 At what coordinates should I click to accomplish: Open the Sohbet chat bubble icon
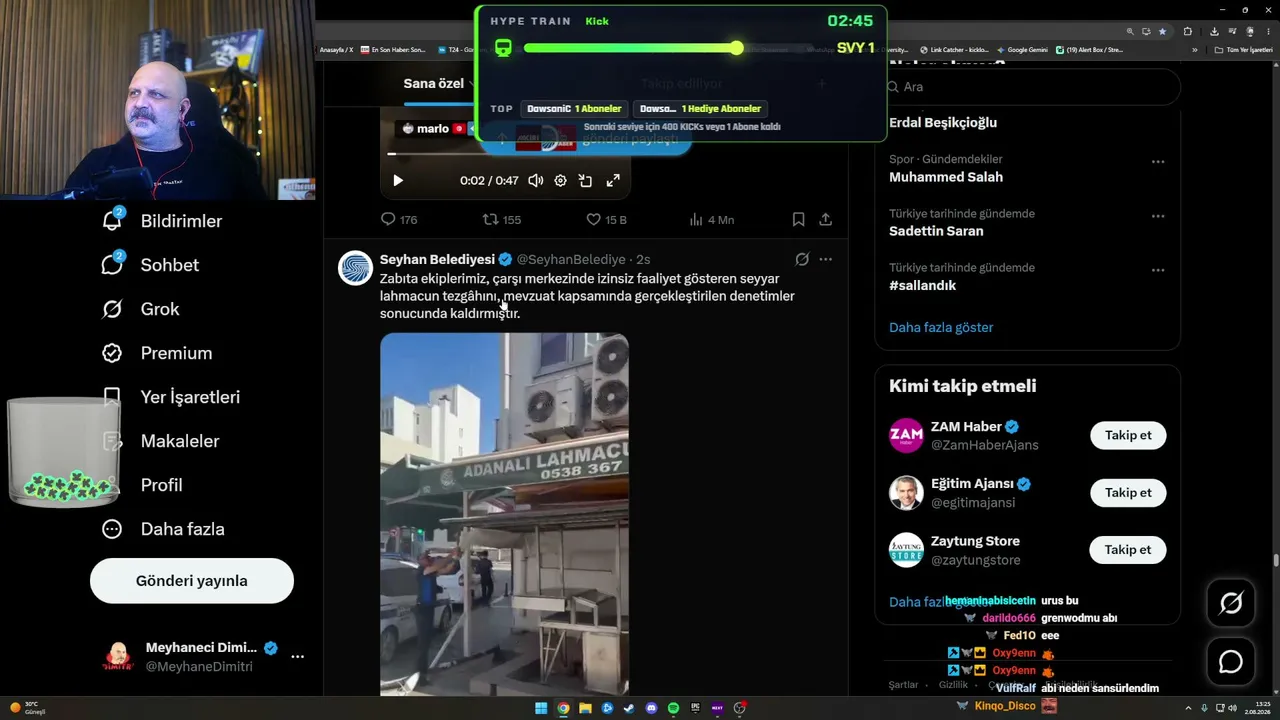[112, 265]
